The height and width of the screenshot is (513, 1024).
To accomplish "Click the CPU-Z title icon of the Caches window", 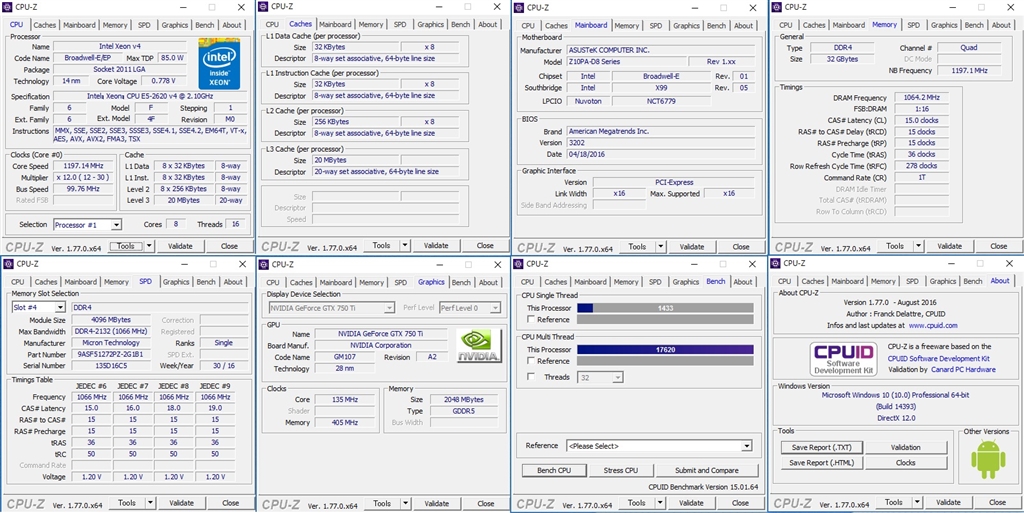I will pos(263,7).
